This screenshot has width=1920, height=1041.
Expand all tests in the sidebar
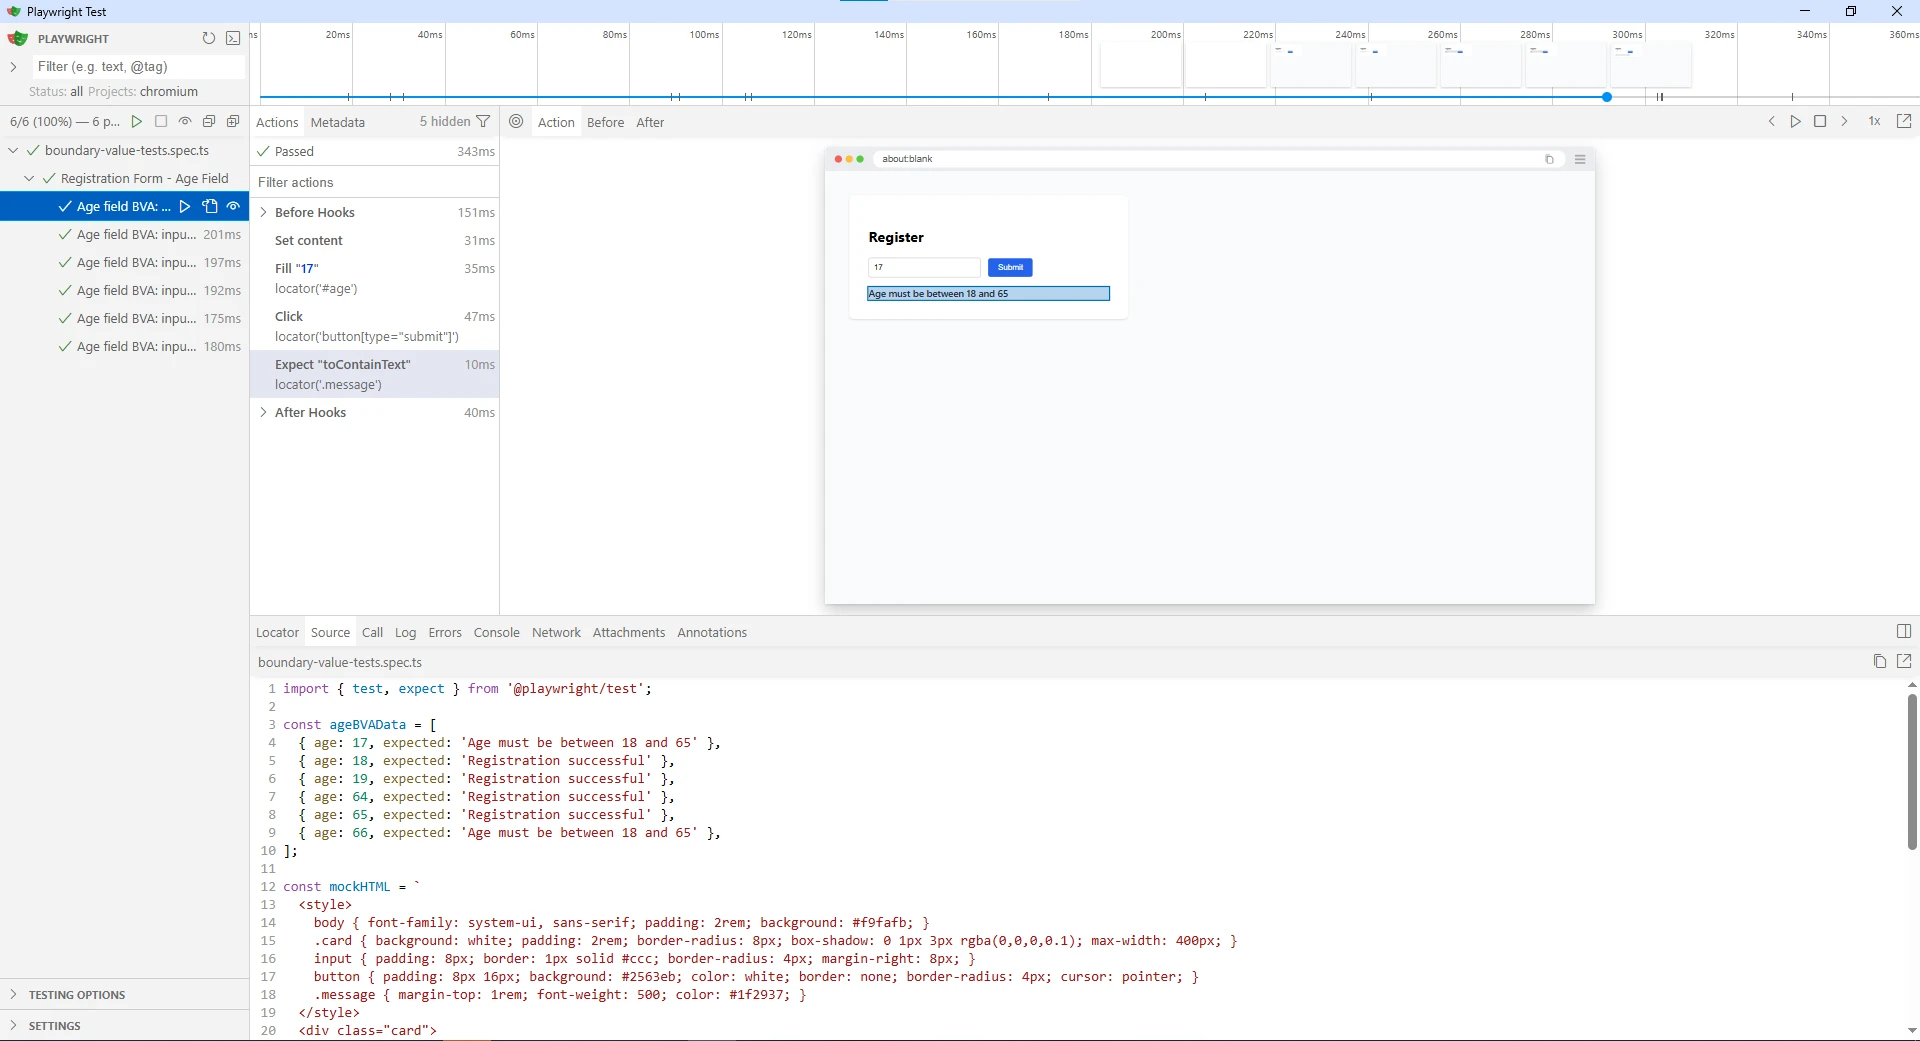[233, 121]
